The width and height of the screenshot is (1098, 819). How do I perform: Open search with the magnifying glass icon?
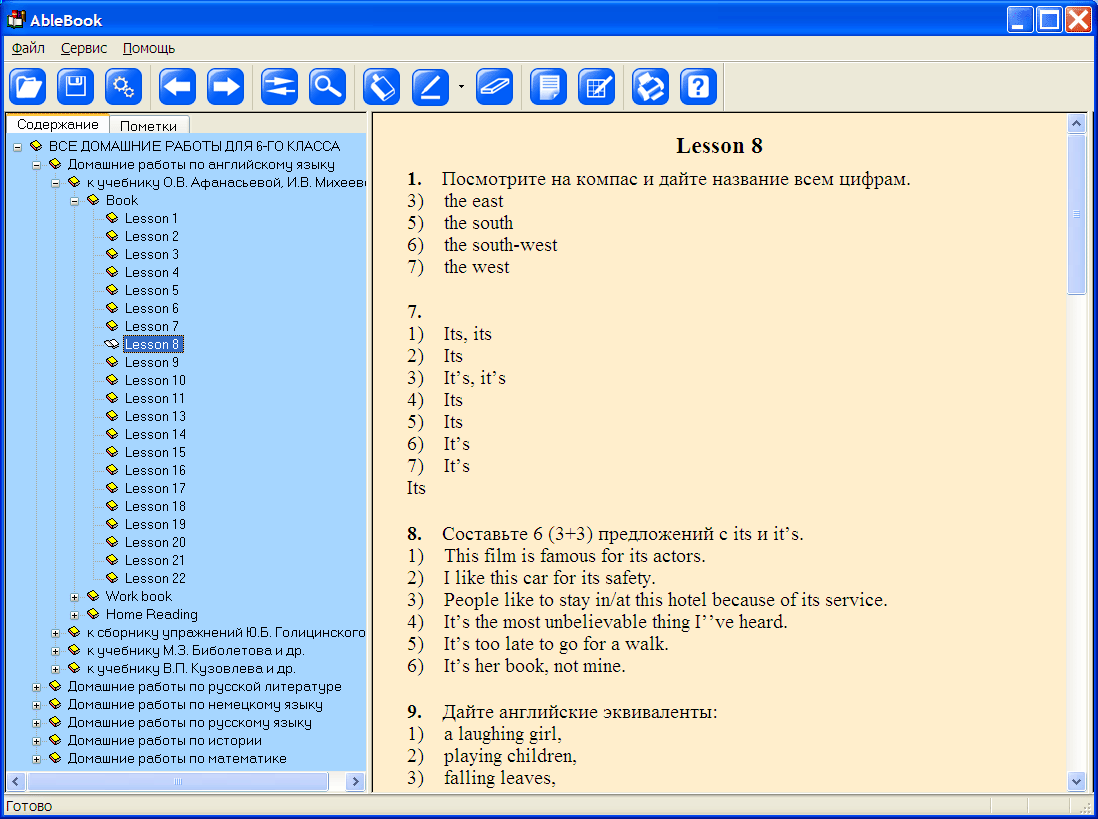[x=327, y=87]
